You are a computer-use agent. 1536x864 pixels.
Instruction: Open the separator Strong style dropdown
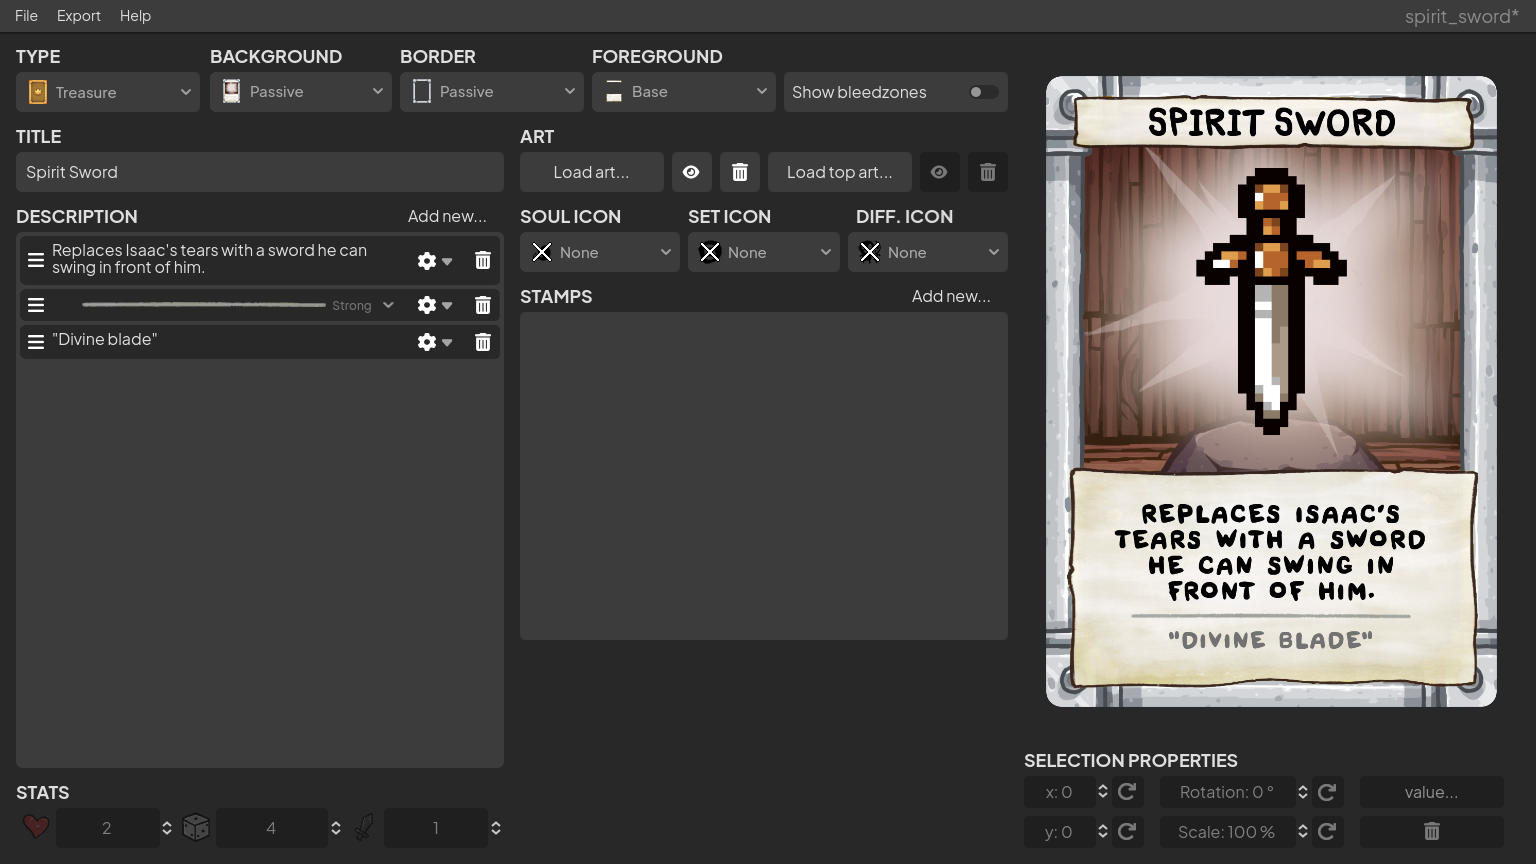click(x=364, y=305)
